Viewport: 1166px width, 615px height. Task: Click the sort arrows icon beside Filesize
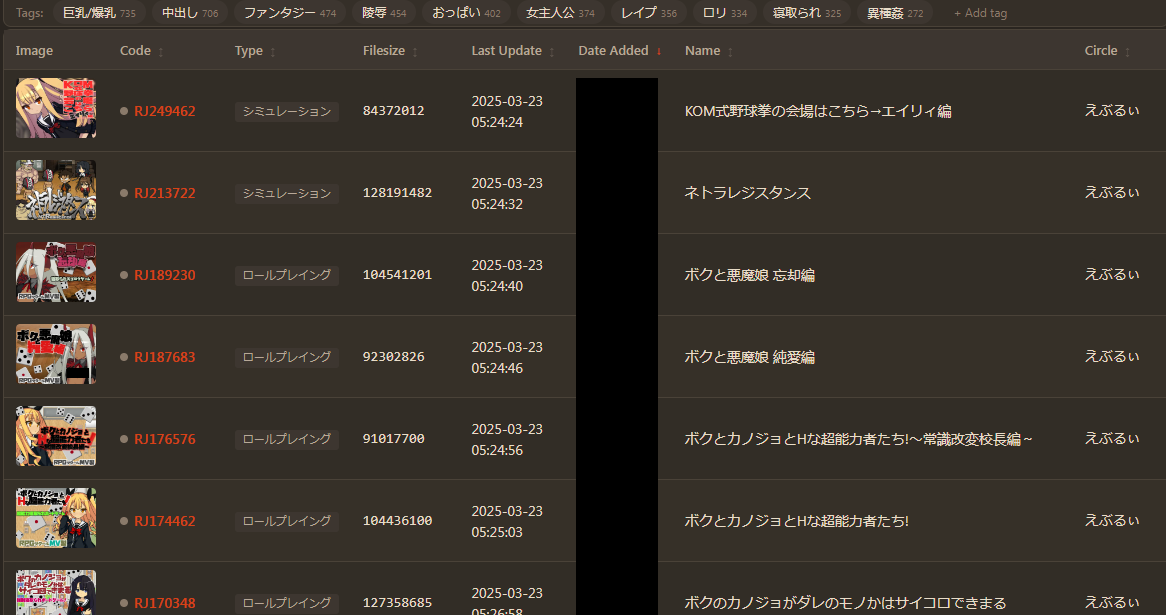click(x=415, y=52)
